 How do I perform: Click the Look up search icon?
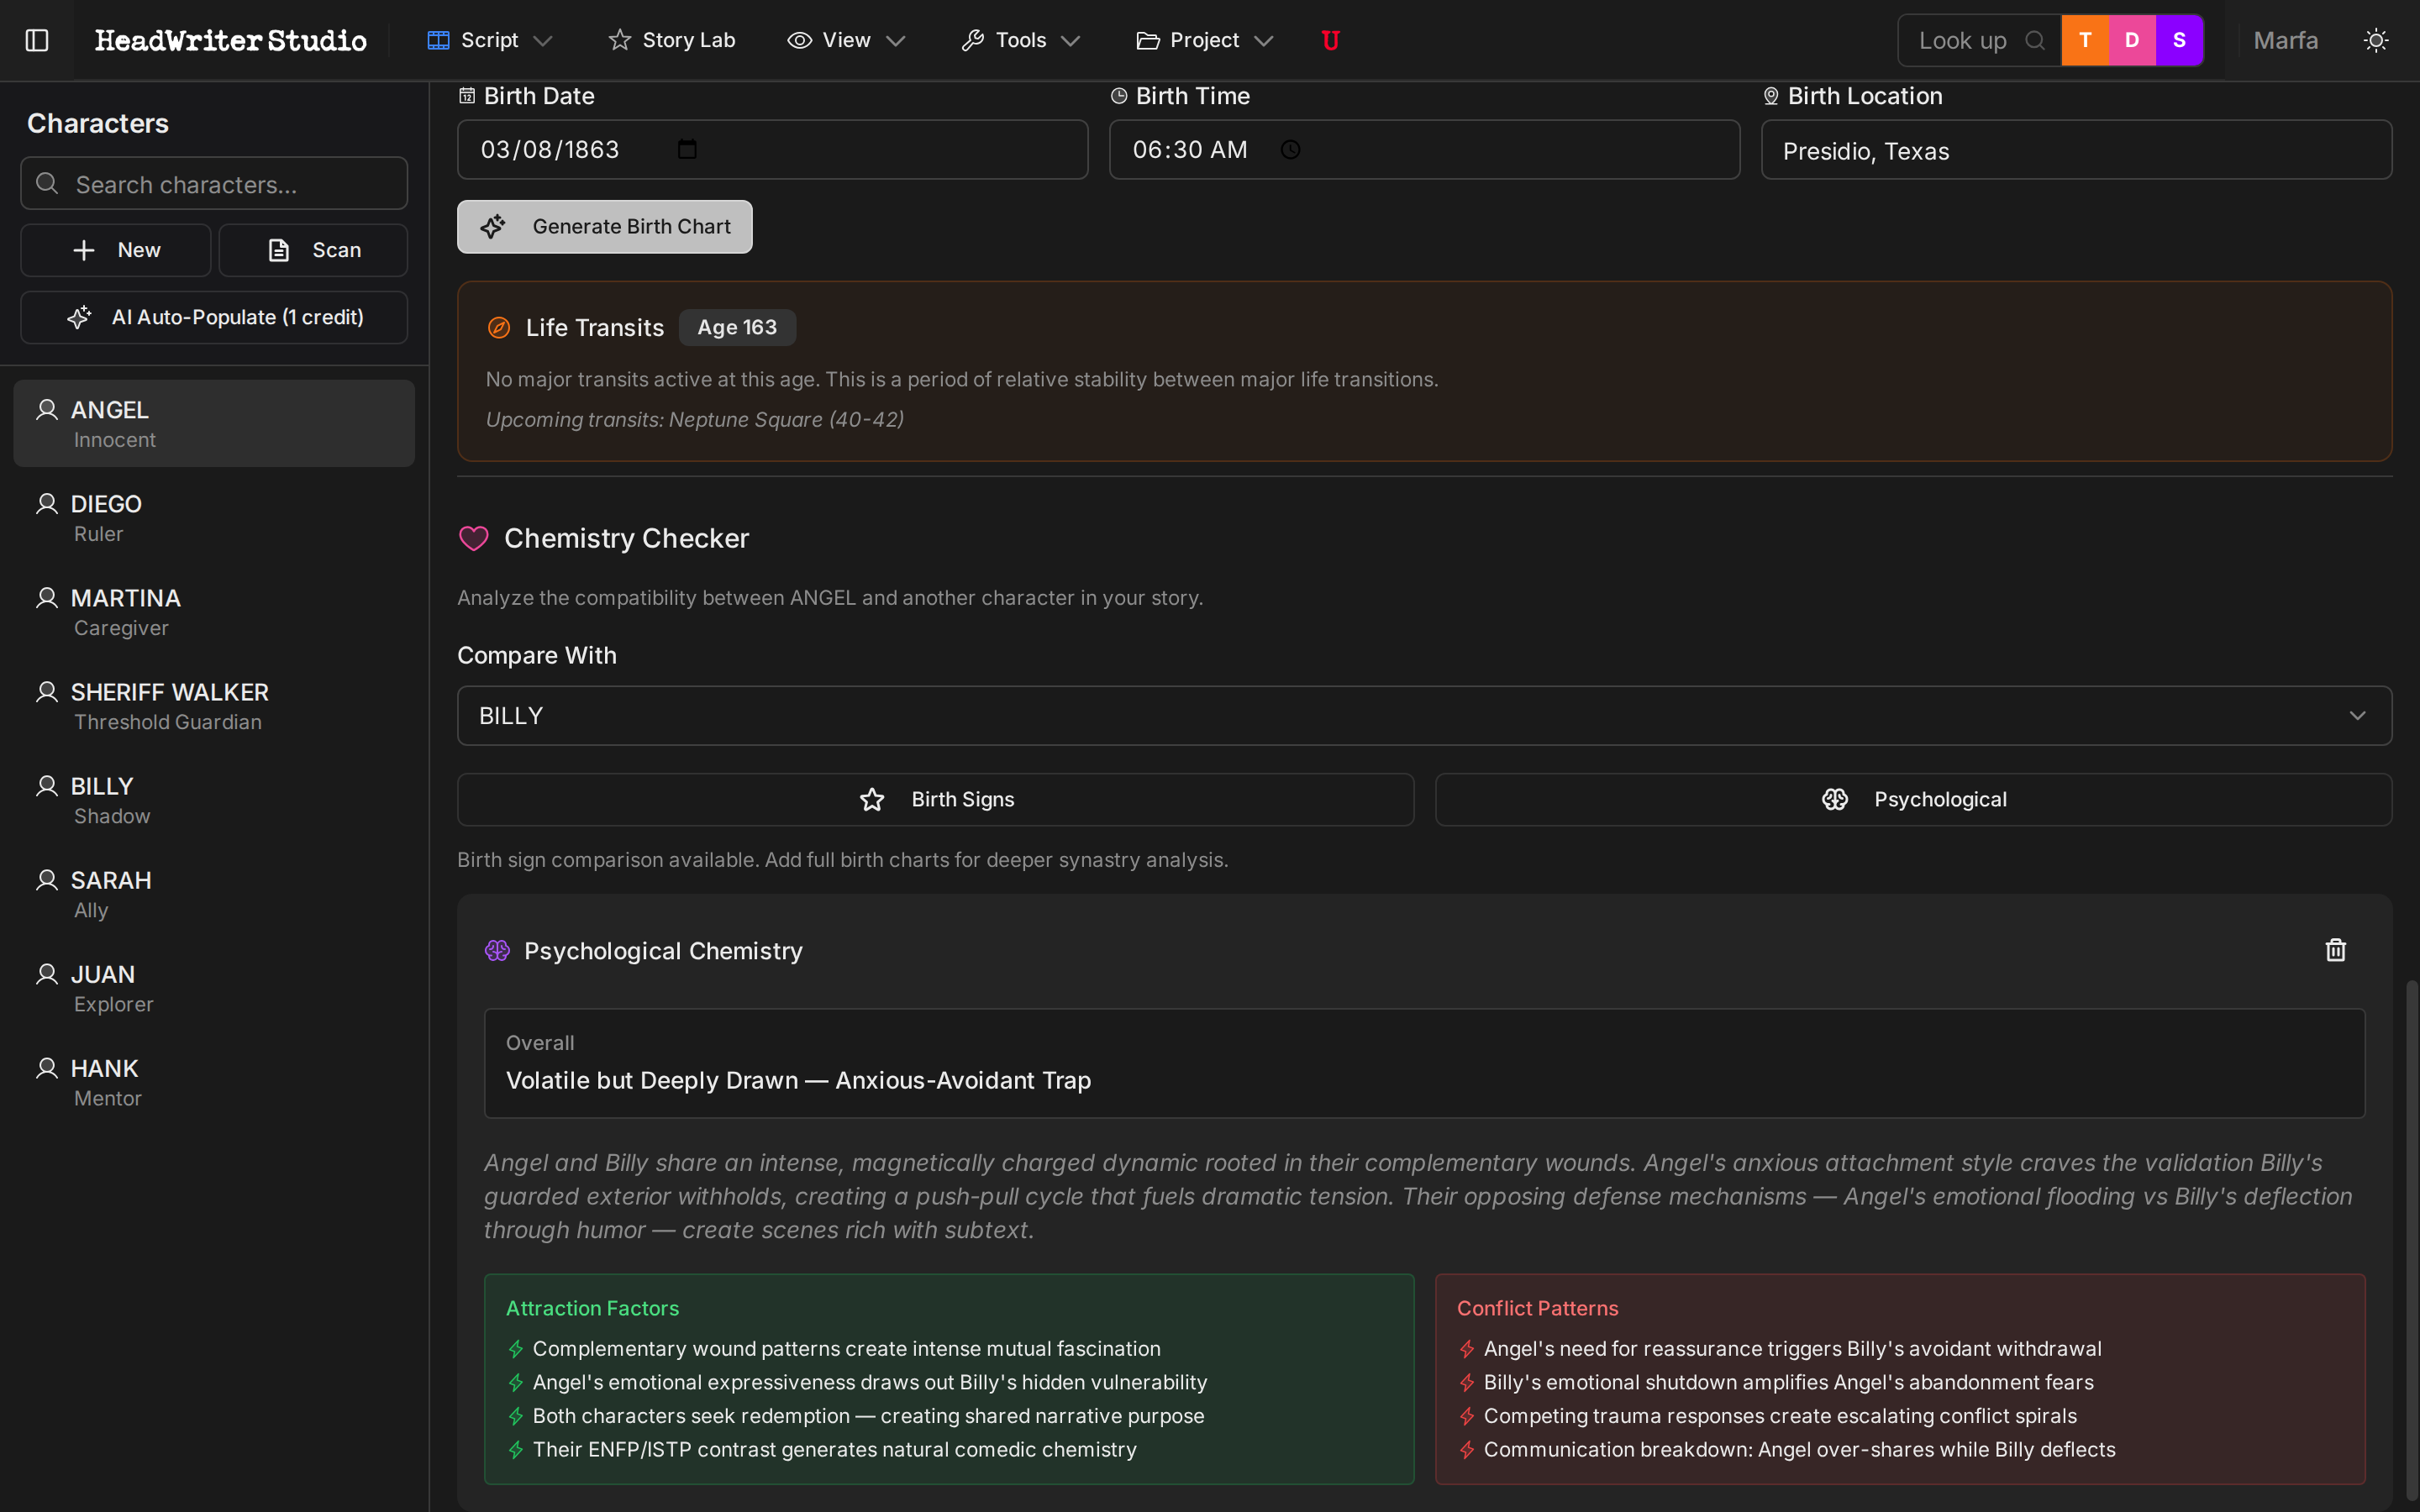[2034, 40]
